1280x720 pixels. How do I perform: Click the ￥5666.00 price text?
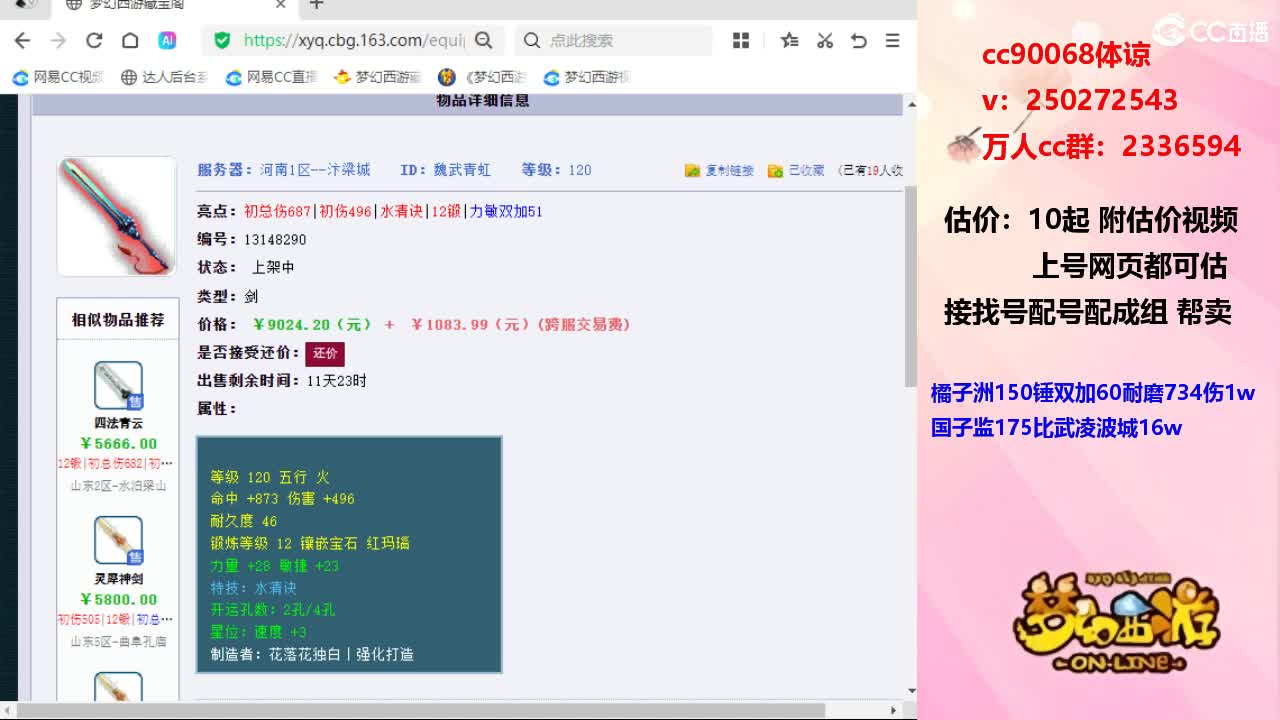click(119, 444)
